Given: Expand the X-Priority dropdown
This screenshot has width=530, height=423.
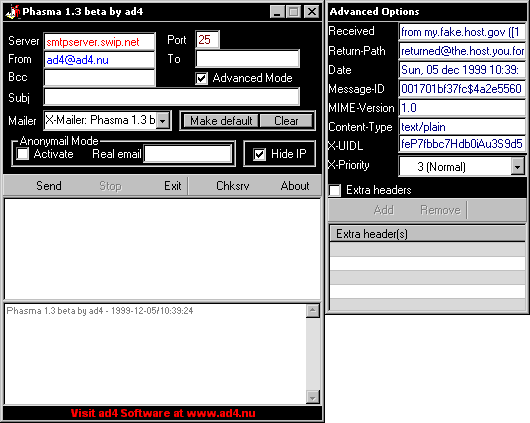Looking at the screenshot, I should coord(517,167).
